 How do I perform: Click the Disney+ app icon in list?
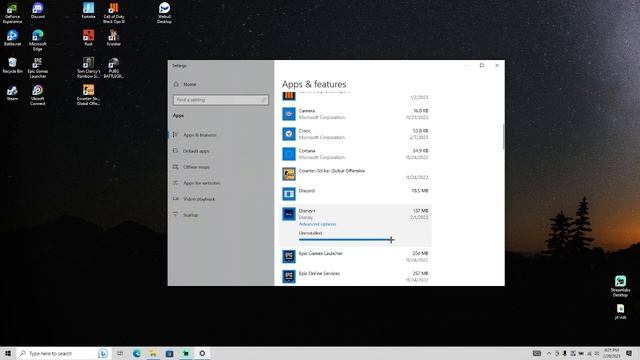[289, 214]
